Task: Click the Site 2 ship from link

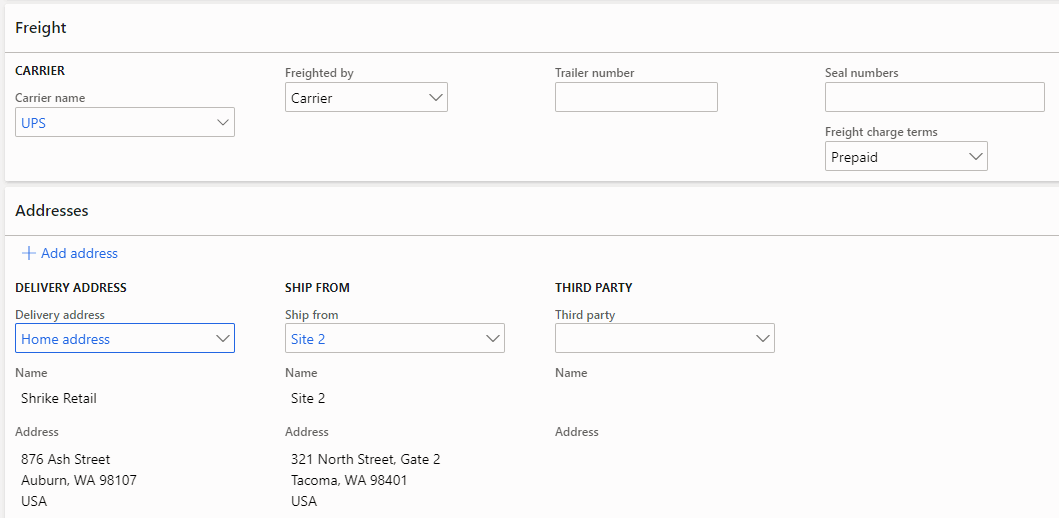Action: tap(308, 339)
